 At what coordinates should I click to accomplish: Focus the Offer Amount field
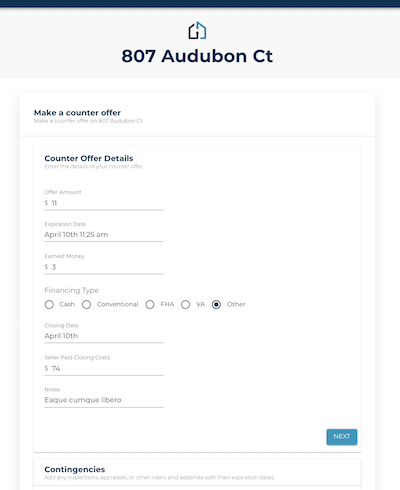[104, 203]
